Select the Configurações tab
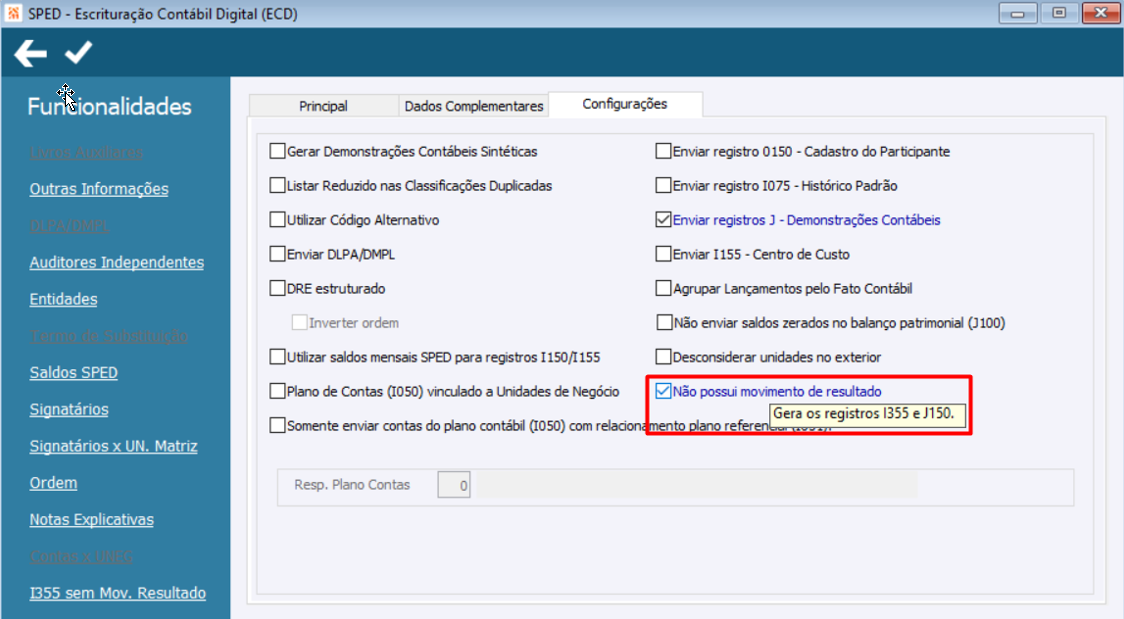Screen dimensions: 1124x619 (625, 105)
